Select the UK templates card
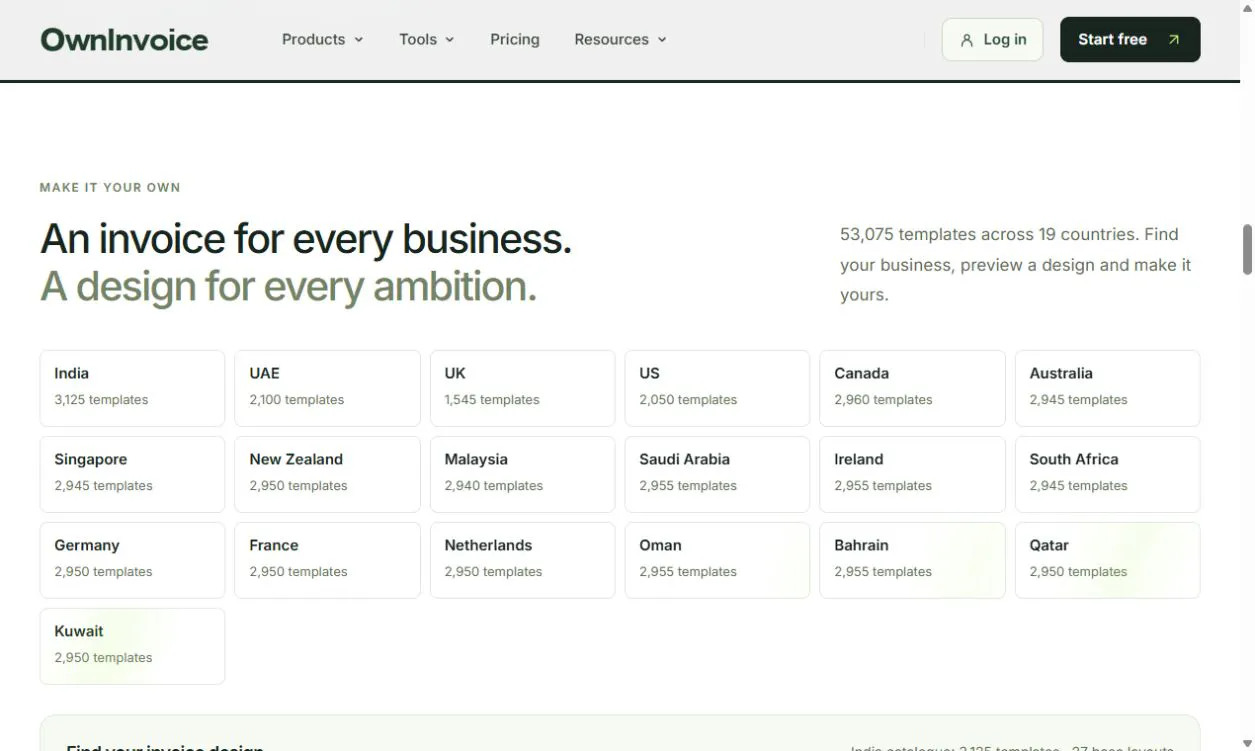1255x751 pixels. coord(523,388)
